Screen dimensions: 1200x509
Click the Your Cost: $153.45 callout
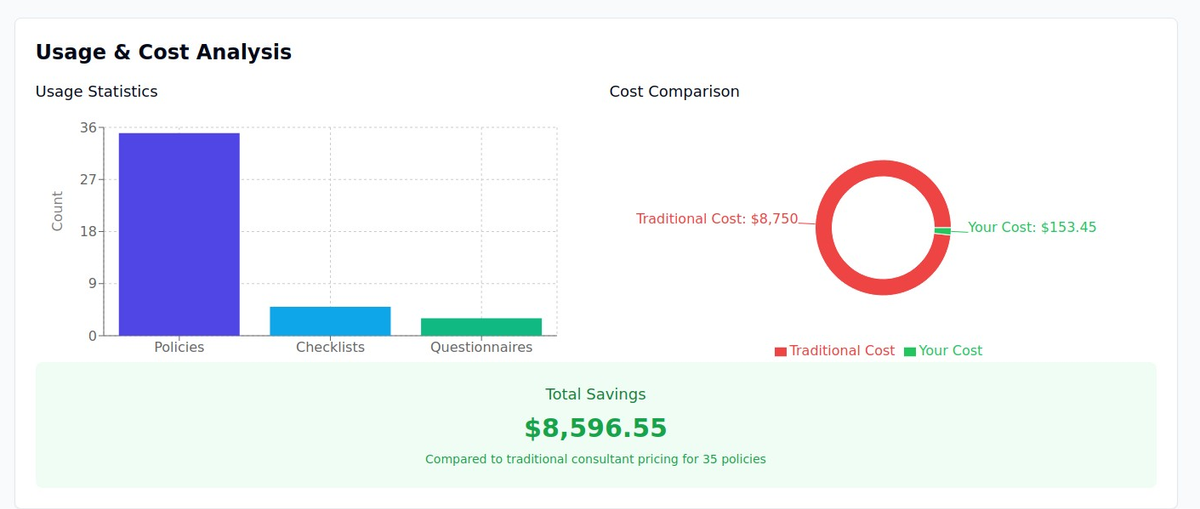click(x=1032, y=228)
